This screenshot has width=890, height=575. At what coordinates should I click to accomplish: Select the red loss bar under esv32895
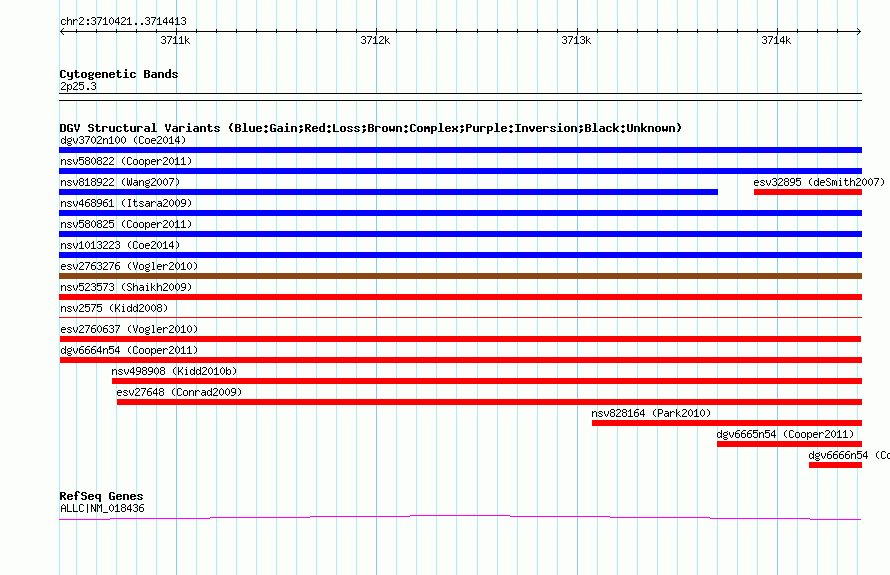tap(808, 192)
